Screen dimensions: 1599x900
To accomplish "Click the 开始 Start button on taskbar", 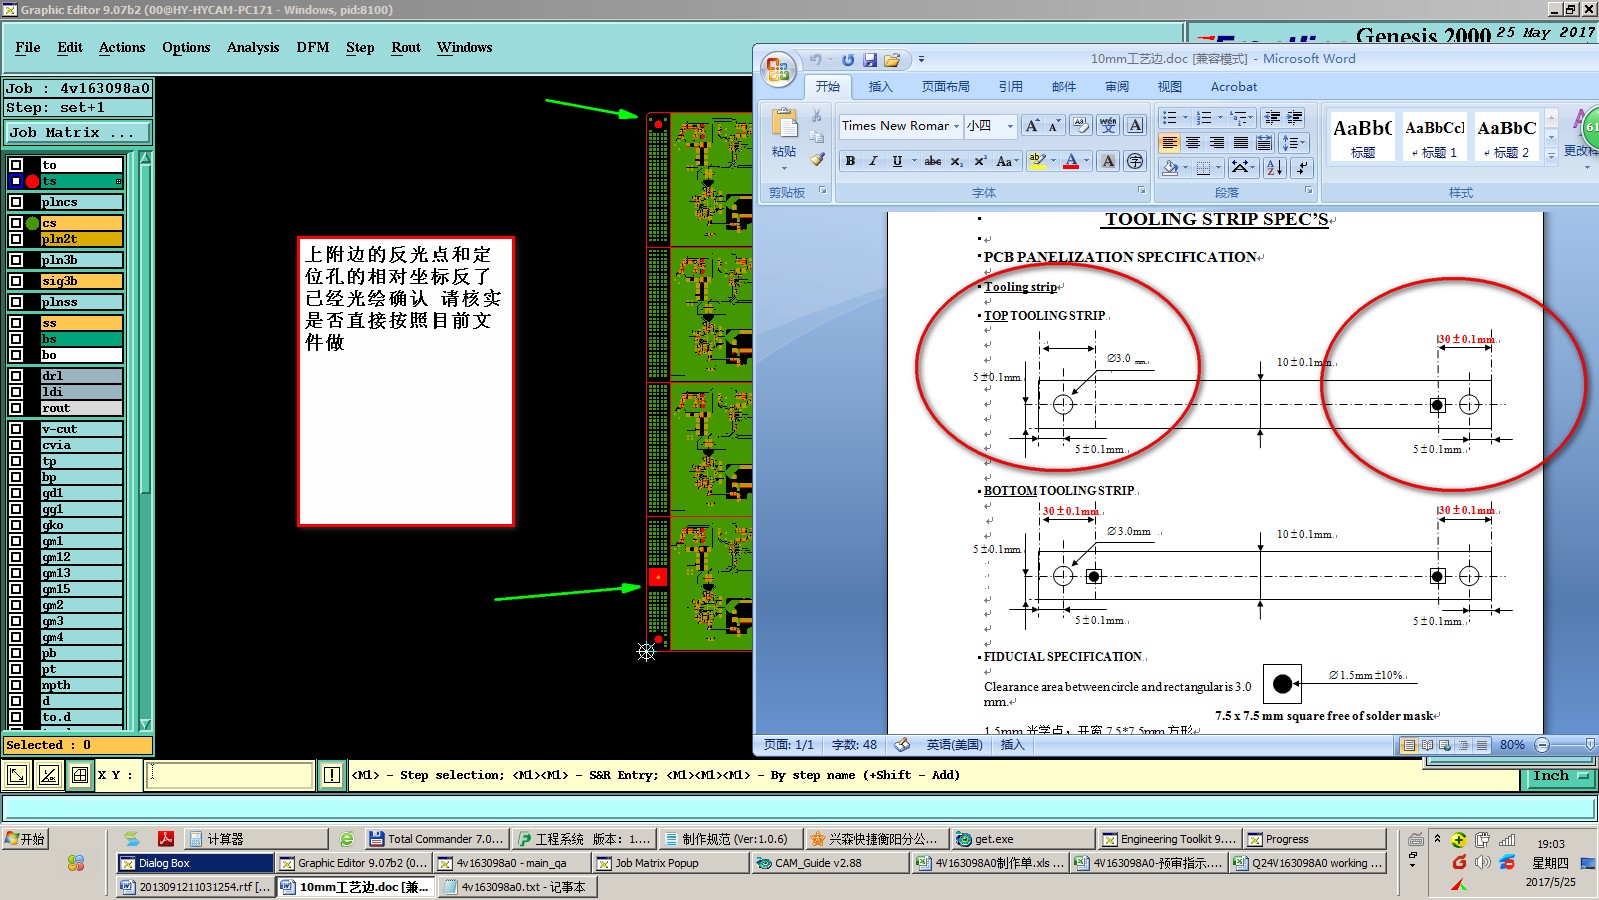I will tap(26, 839).
